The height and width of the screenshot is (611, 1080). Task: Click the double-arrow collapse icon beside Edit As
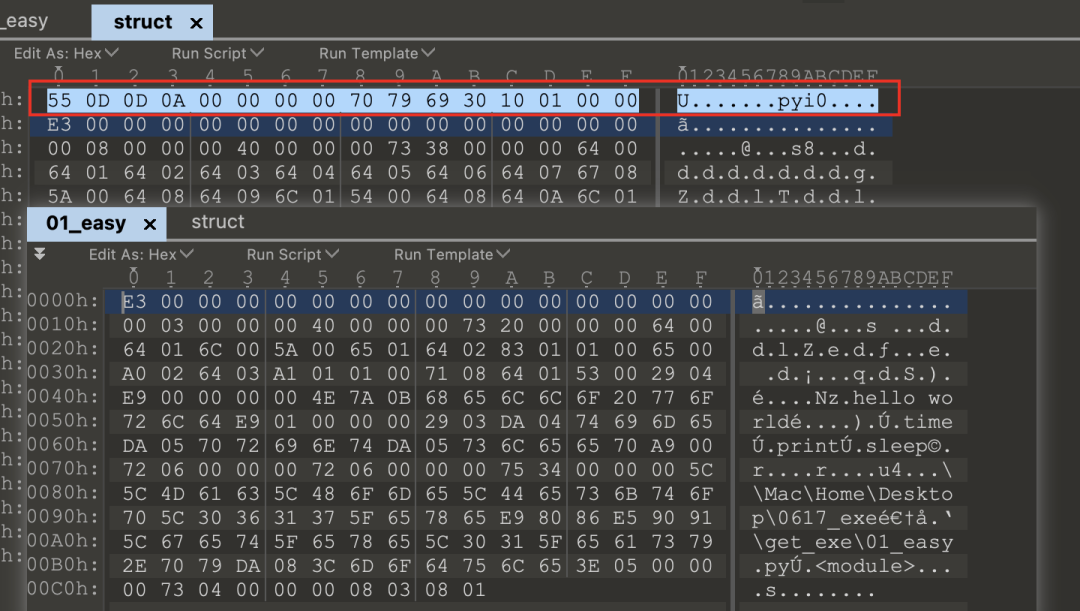(40, 254)
